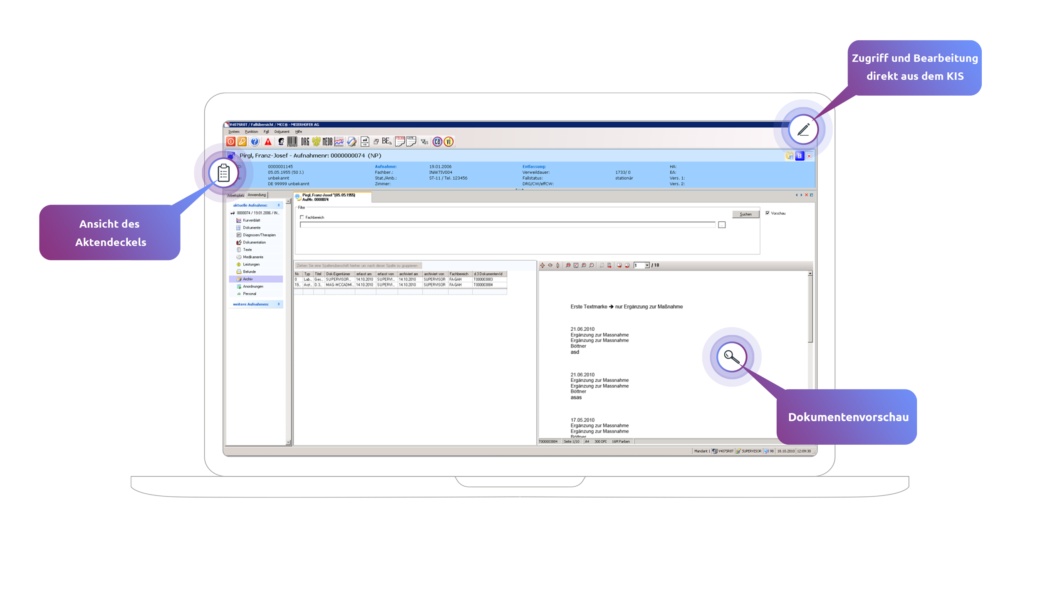The width and height of the screenshot is (1040, 589).
Task: Click the yellow round badge toolbar icon
Action: [x=448, y=141]
